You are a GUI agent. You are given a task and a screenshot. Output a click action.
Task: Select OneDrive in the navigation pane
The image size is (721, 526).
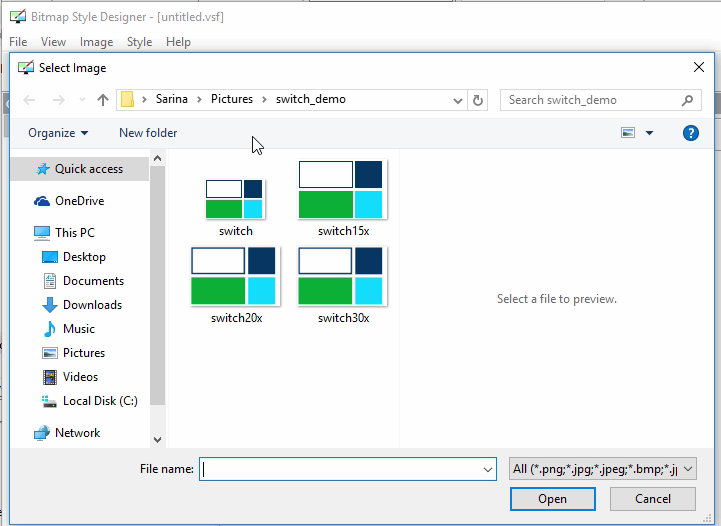pos(80,201)
